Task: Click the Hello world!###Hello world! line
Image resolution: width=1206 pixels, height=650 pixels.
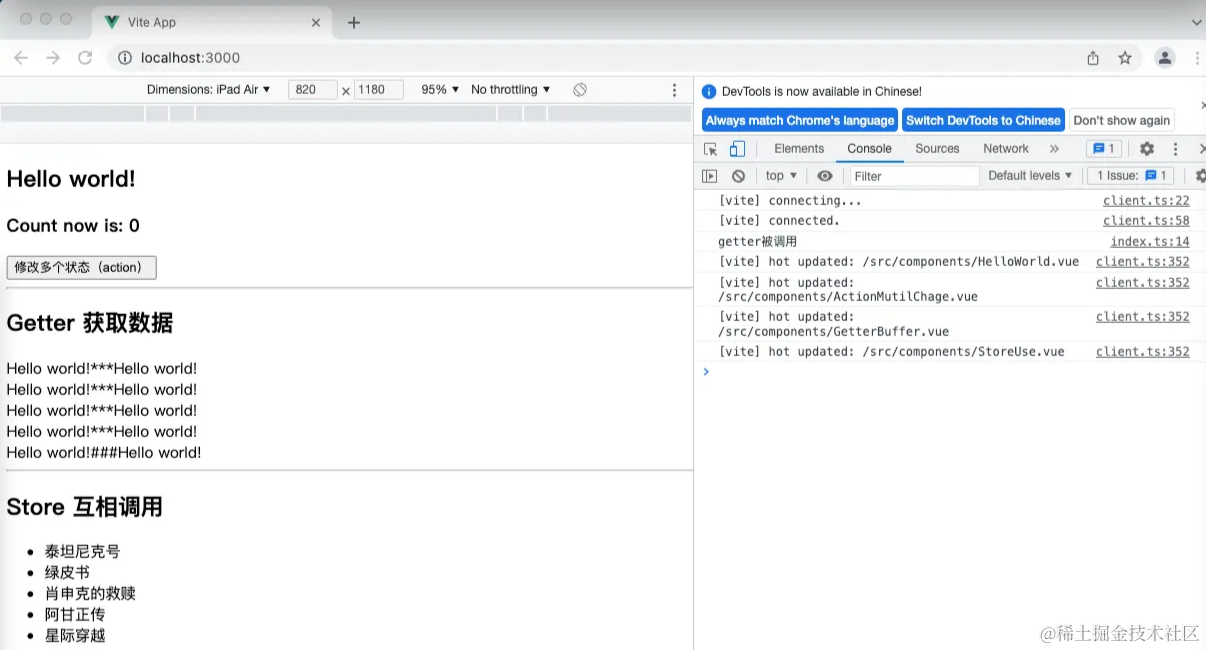Action: [104, 452]
